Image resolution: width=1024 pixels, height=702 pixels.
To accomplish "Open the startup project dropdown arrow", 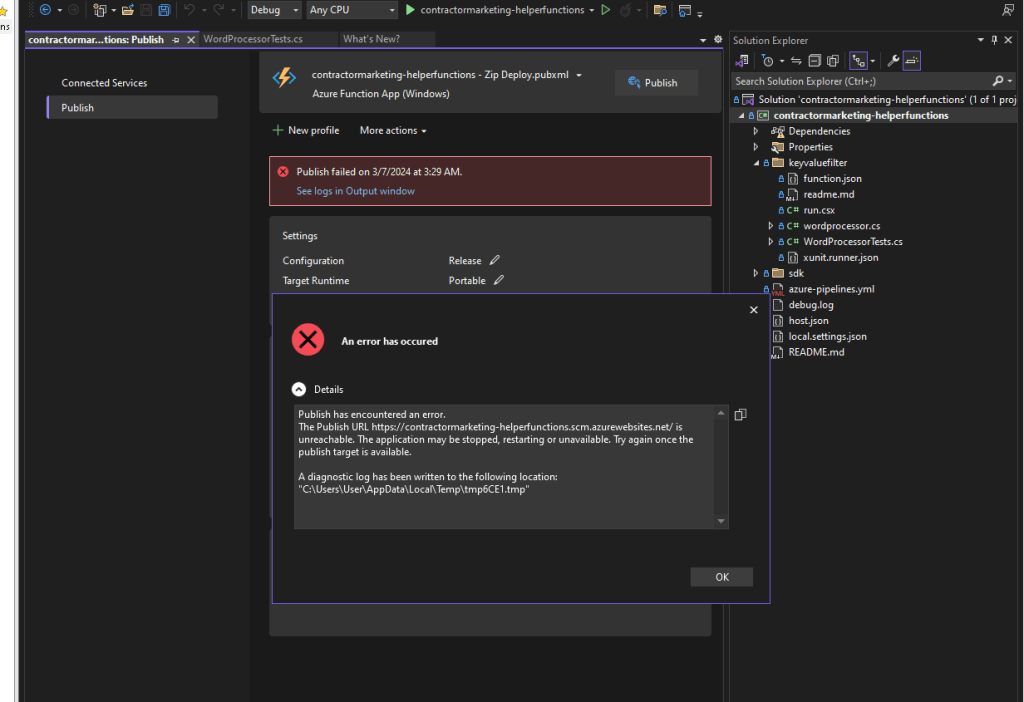I will 592,10.
